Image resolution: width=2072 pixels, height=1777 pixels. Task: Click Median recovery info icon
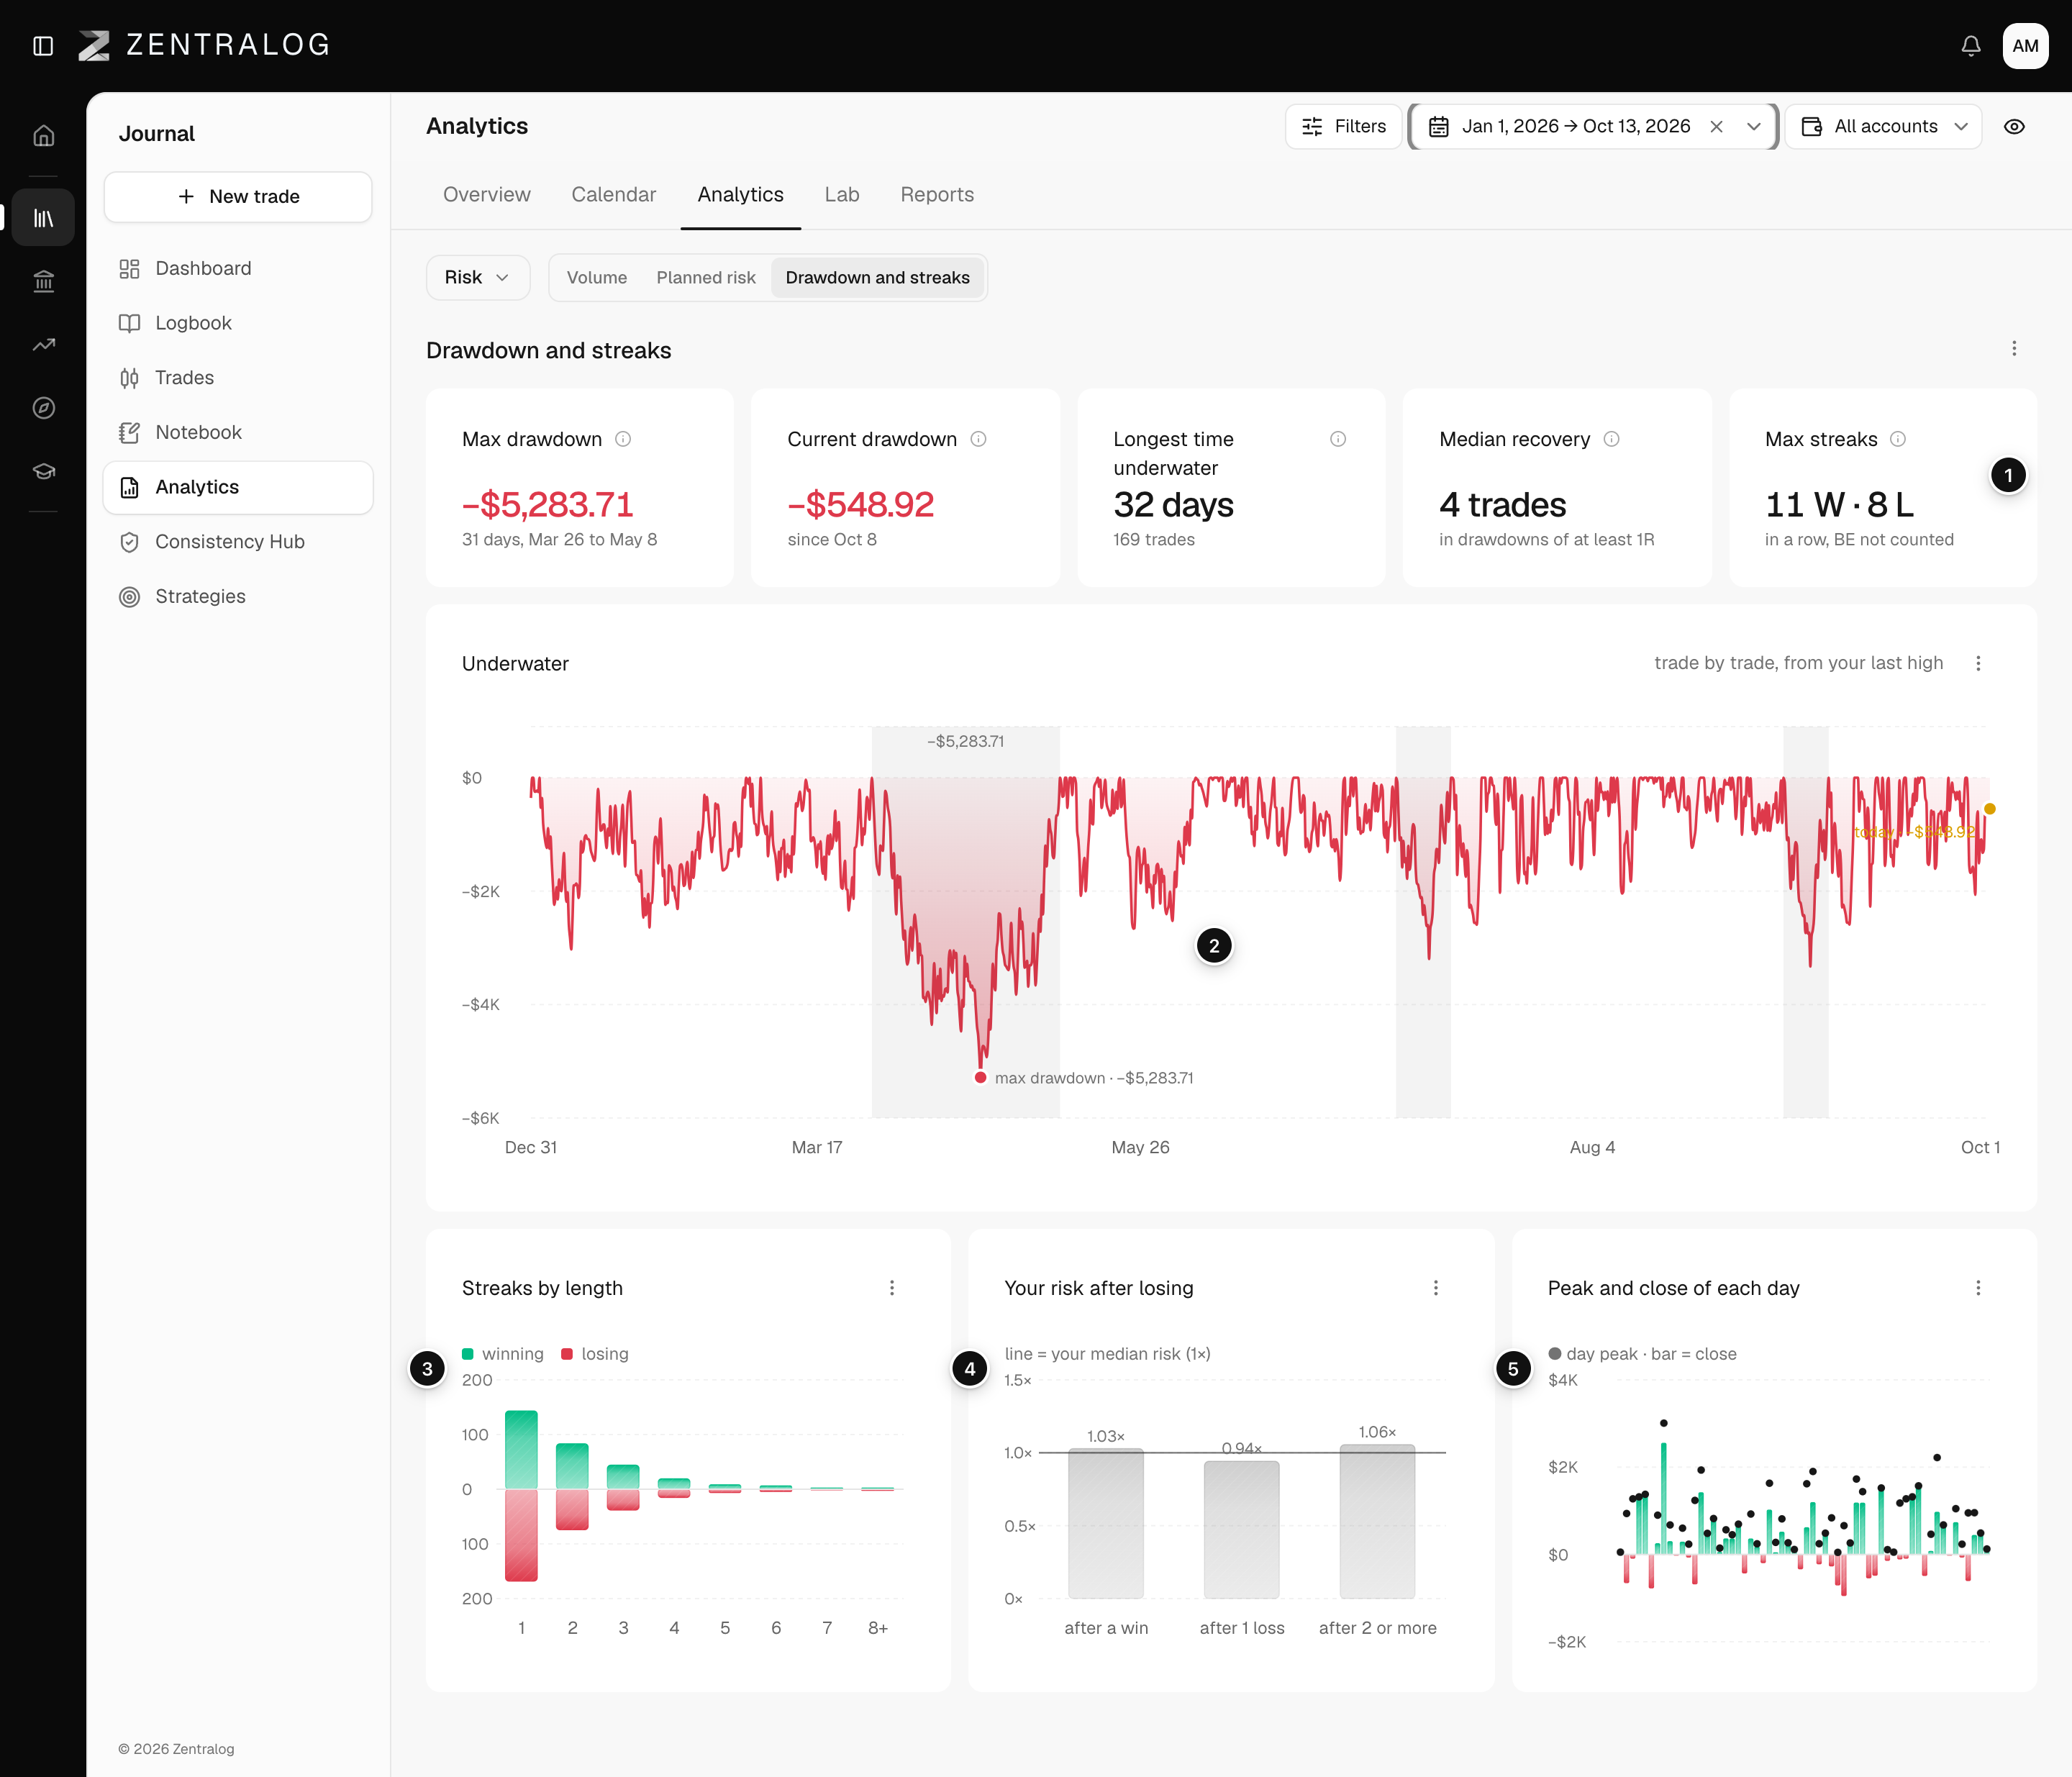tap(1611, 439)
